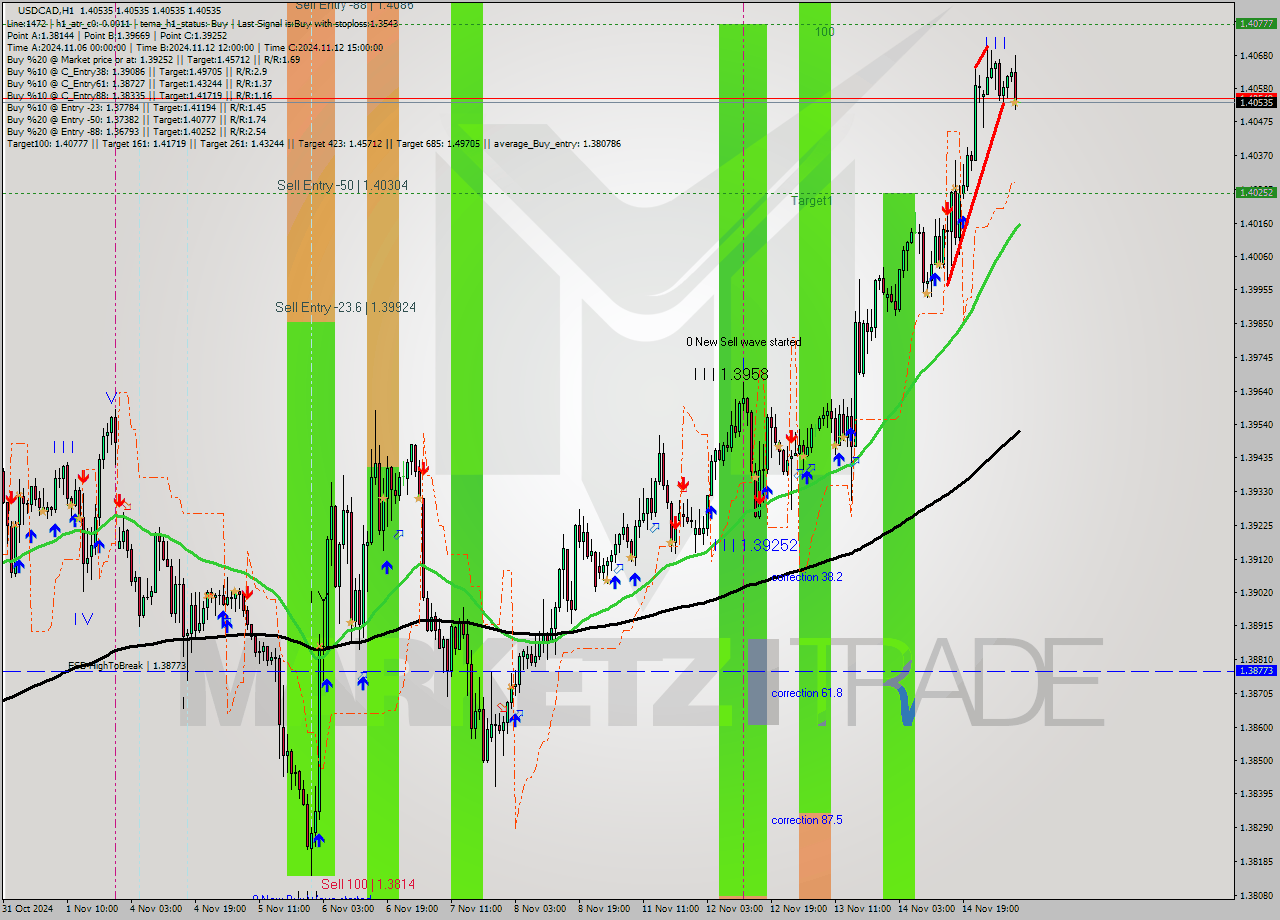Click the '7 Nov 11:00' time label
Viewport: 1280px width, 920px height.
point(476,909)
